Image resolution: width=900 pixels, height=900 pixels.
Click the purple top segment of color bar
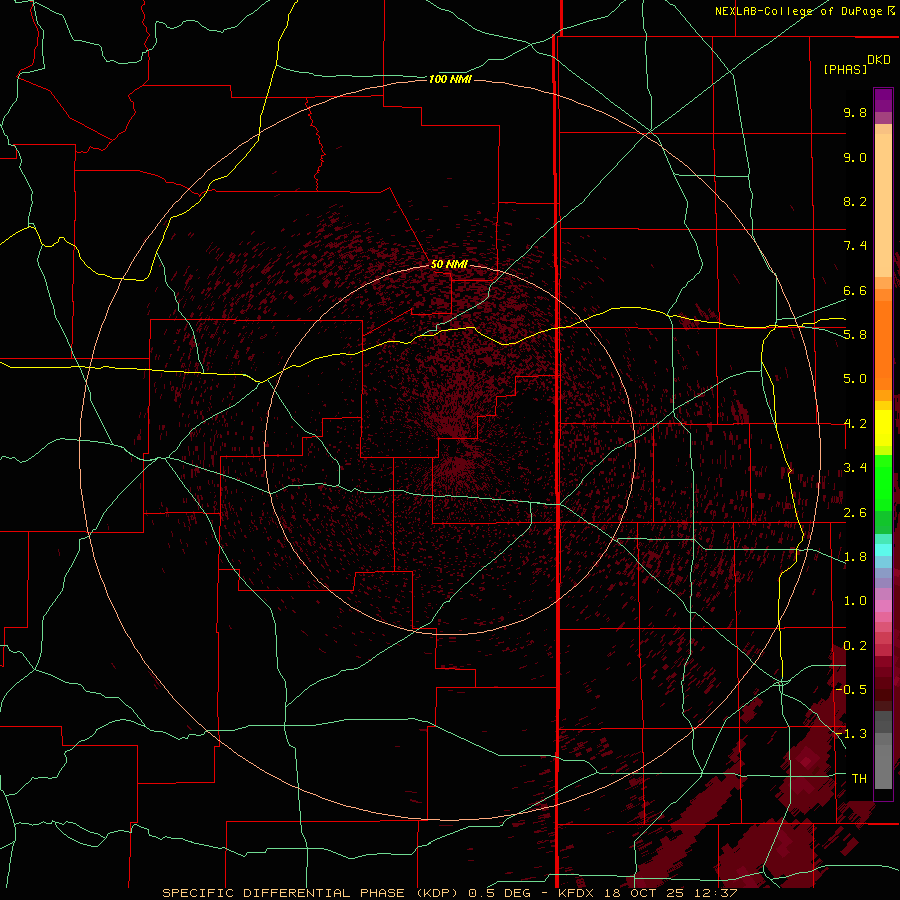[x=883, y=101]
